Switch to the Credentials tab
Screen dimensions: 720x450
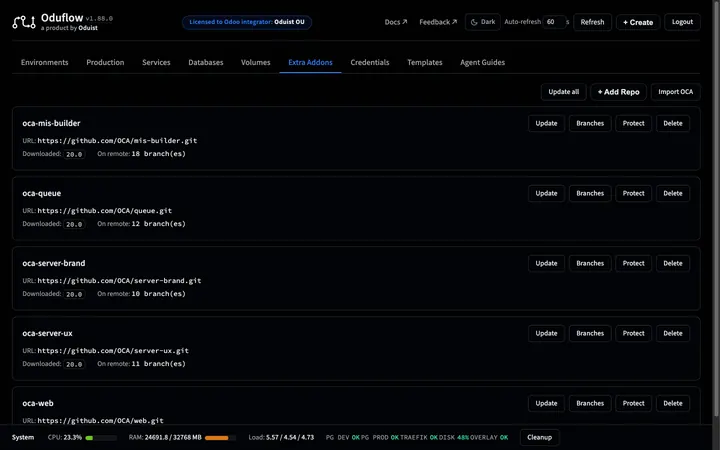pos(370,62)
